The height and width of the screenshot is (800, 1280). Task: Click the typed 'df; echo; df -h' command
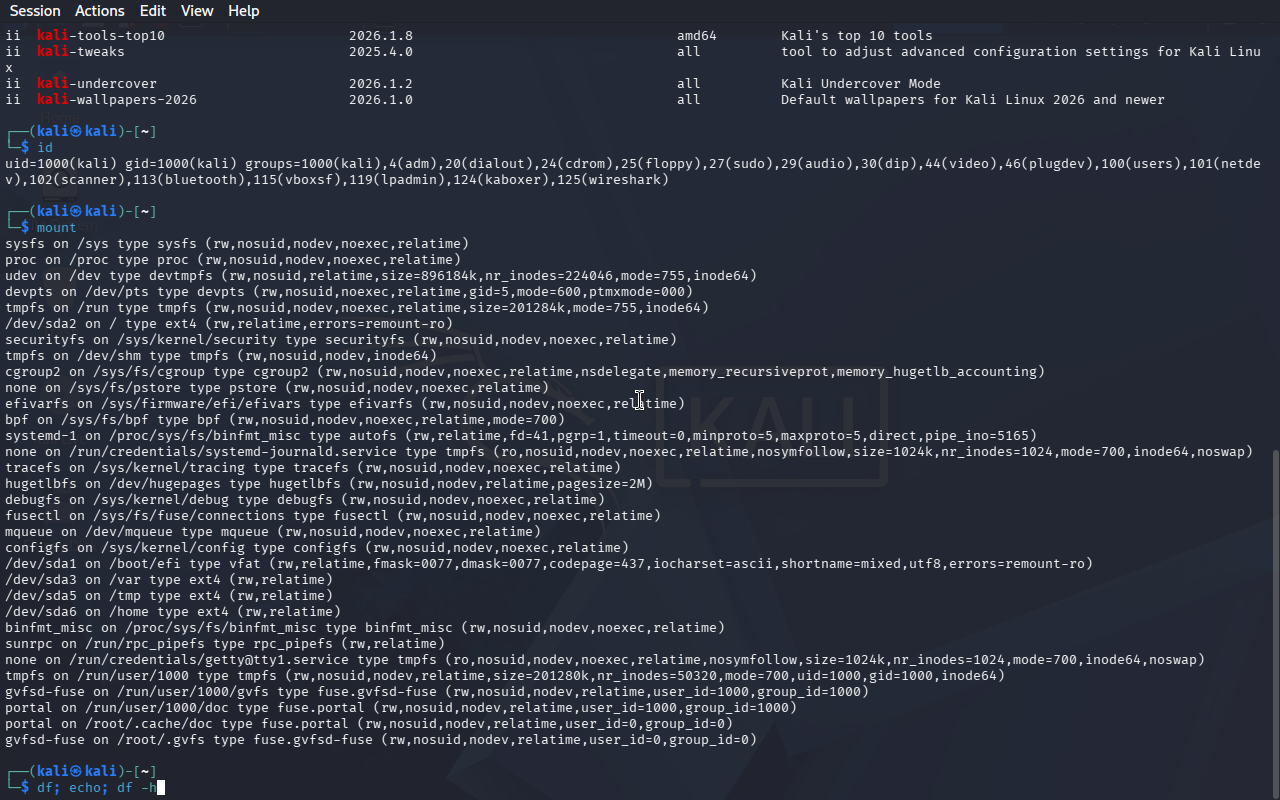tap(96, 788)
